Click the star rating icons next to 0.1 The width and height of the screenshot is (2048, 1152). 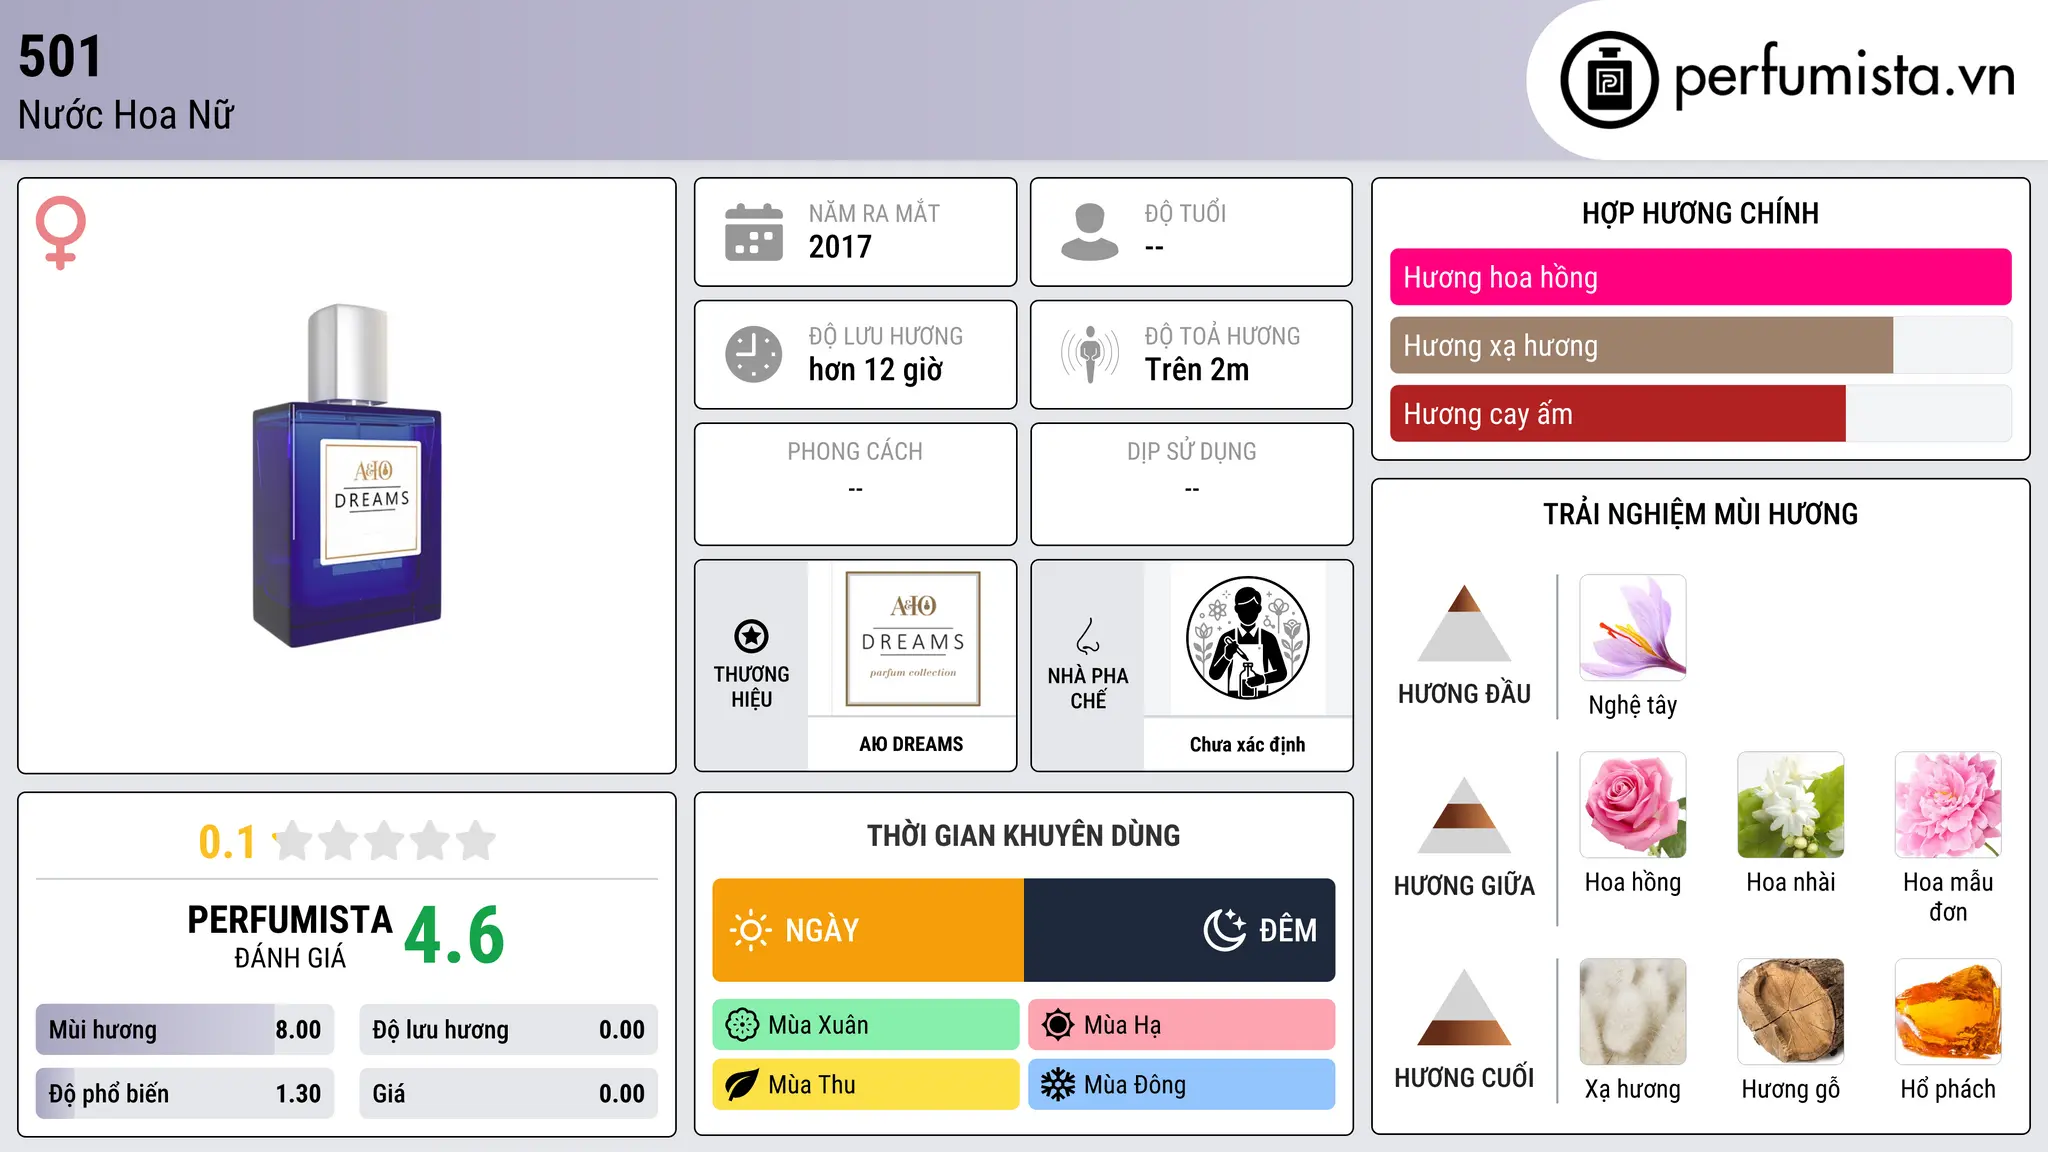(385, 841)
